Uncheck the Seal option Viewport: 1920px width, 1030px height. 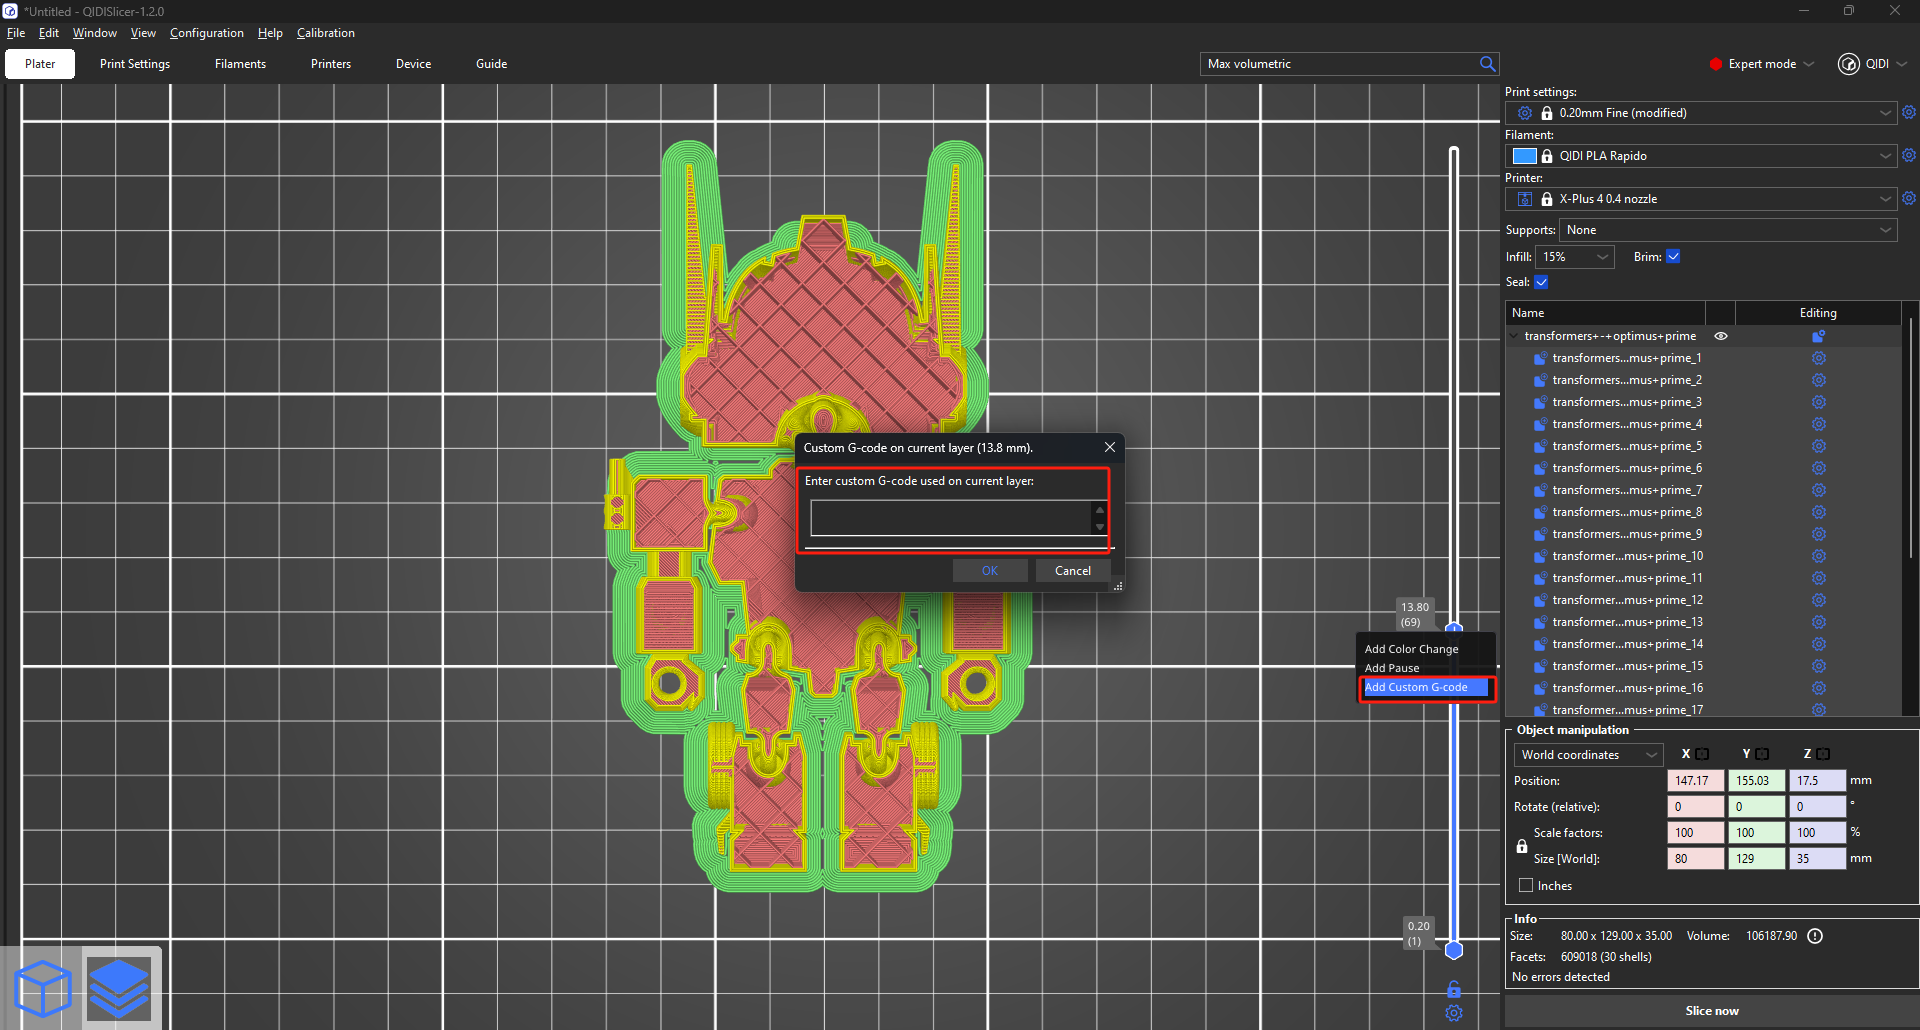(x=1541, y=282)
